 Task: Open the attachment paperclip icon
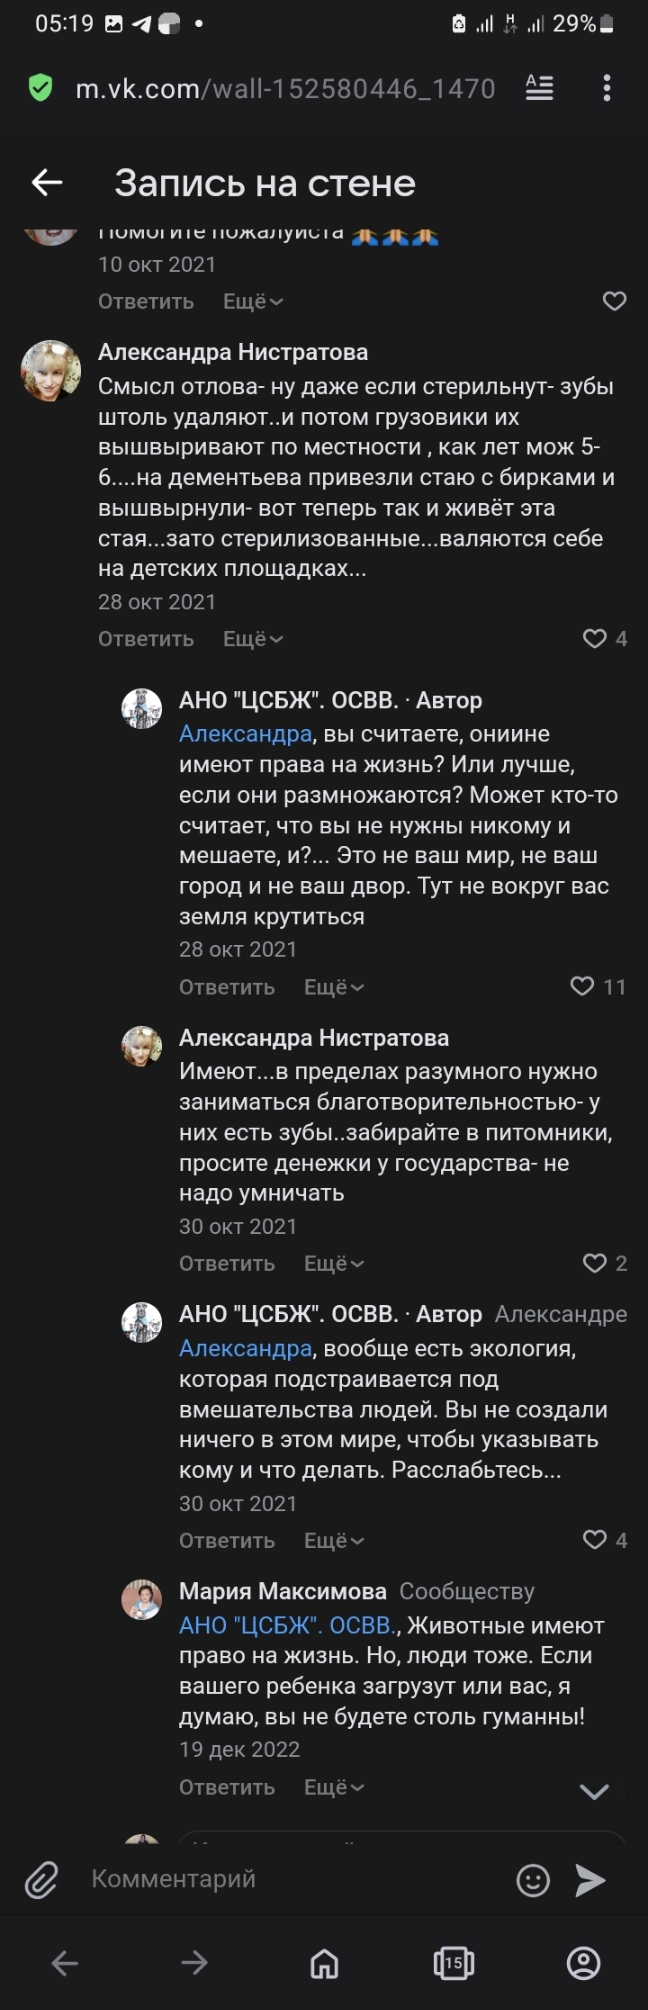(x=40, y=1879)
